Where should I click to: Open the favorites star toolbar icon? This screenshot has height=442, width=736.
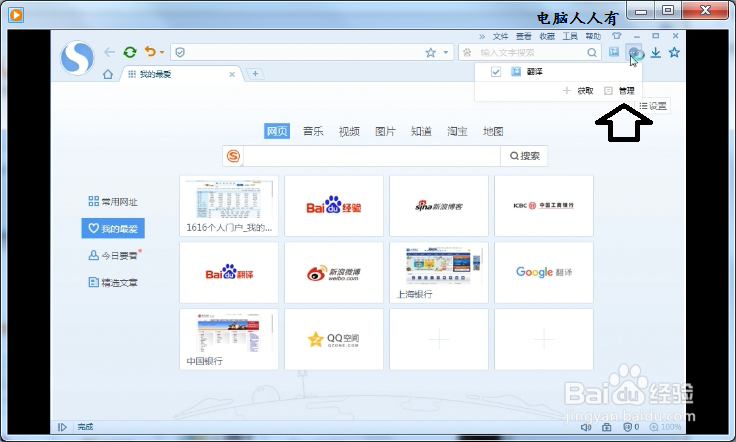click(x=675, y=52)
